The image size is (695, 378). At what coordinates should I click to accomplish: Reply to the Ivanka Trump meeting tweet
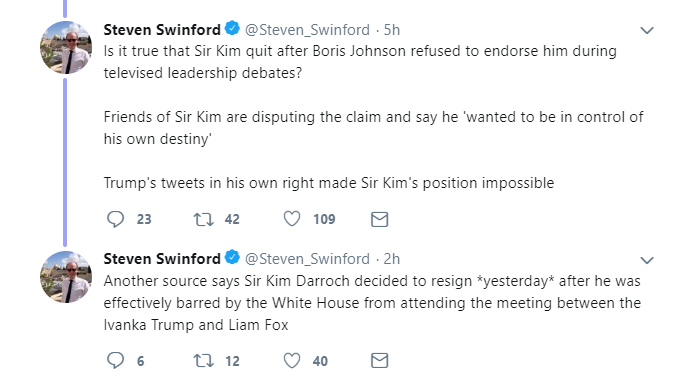[x=116, y=360]
